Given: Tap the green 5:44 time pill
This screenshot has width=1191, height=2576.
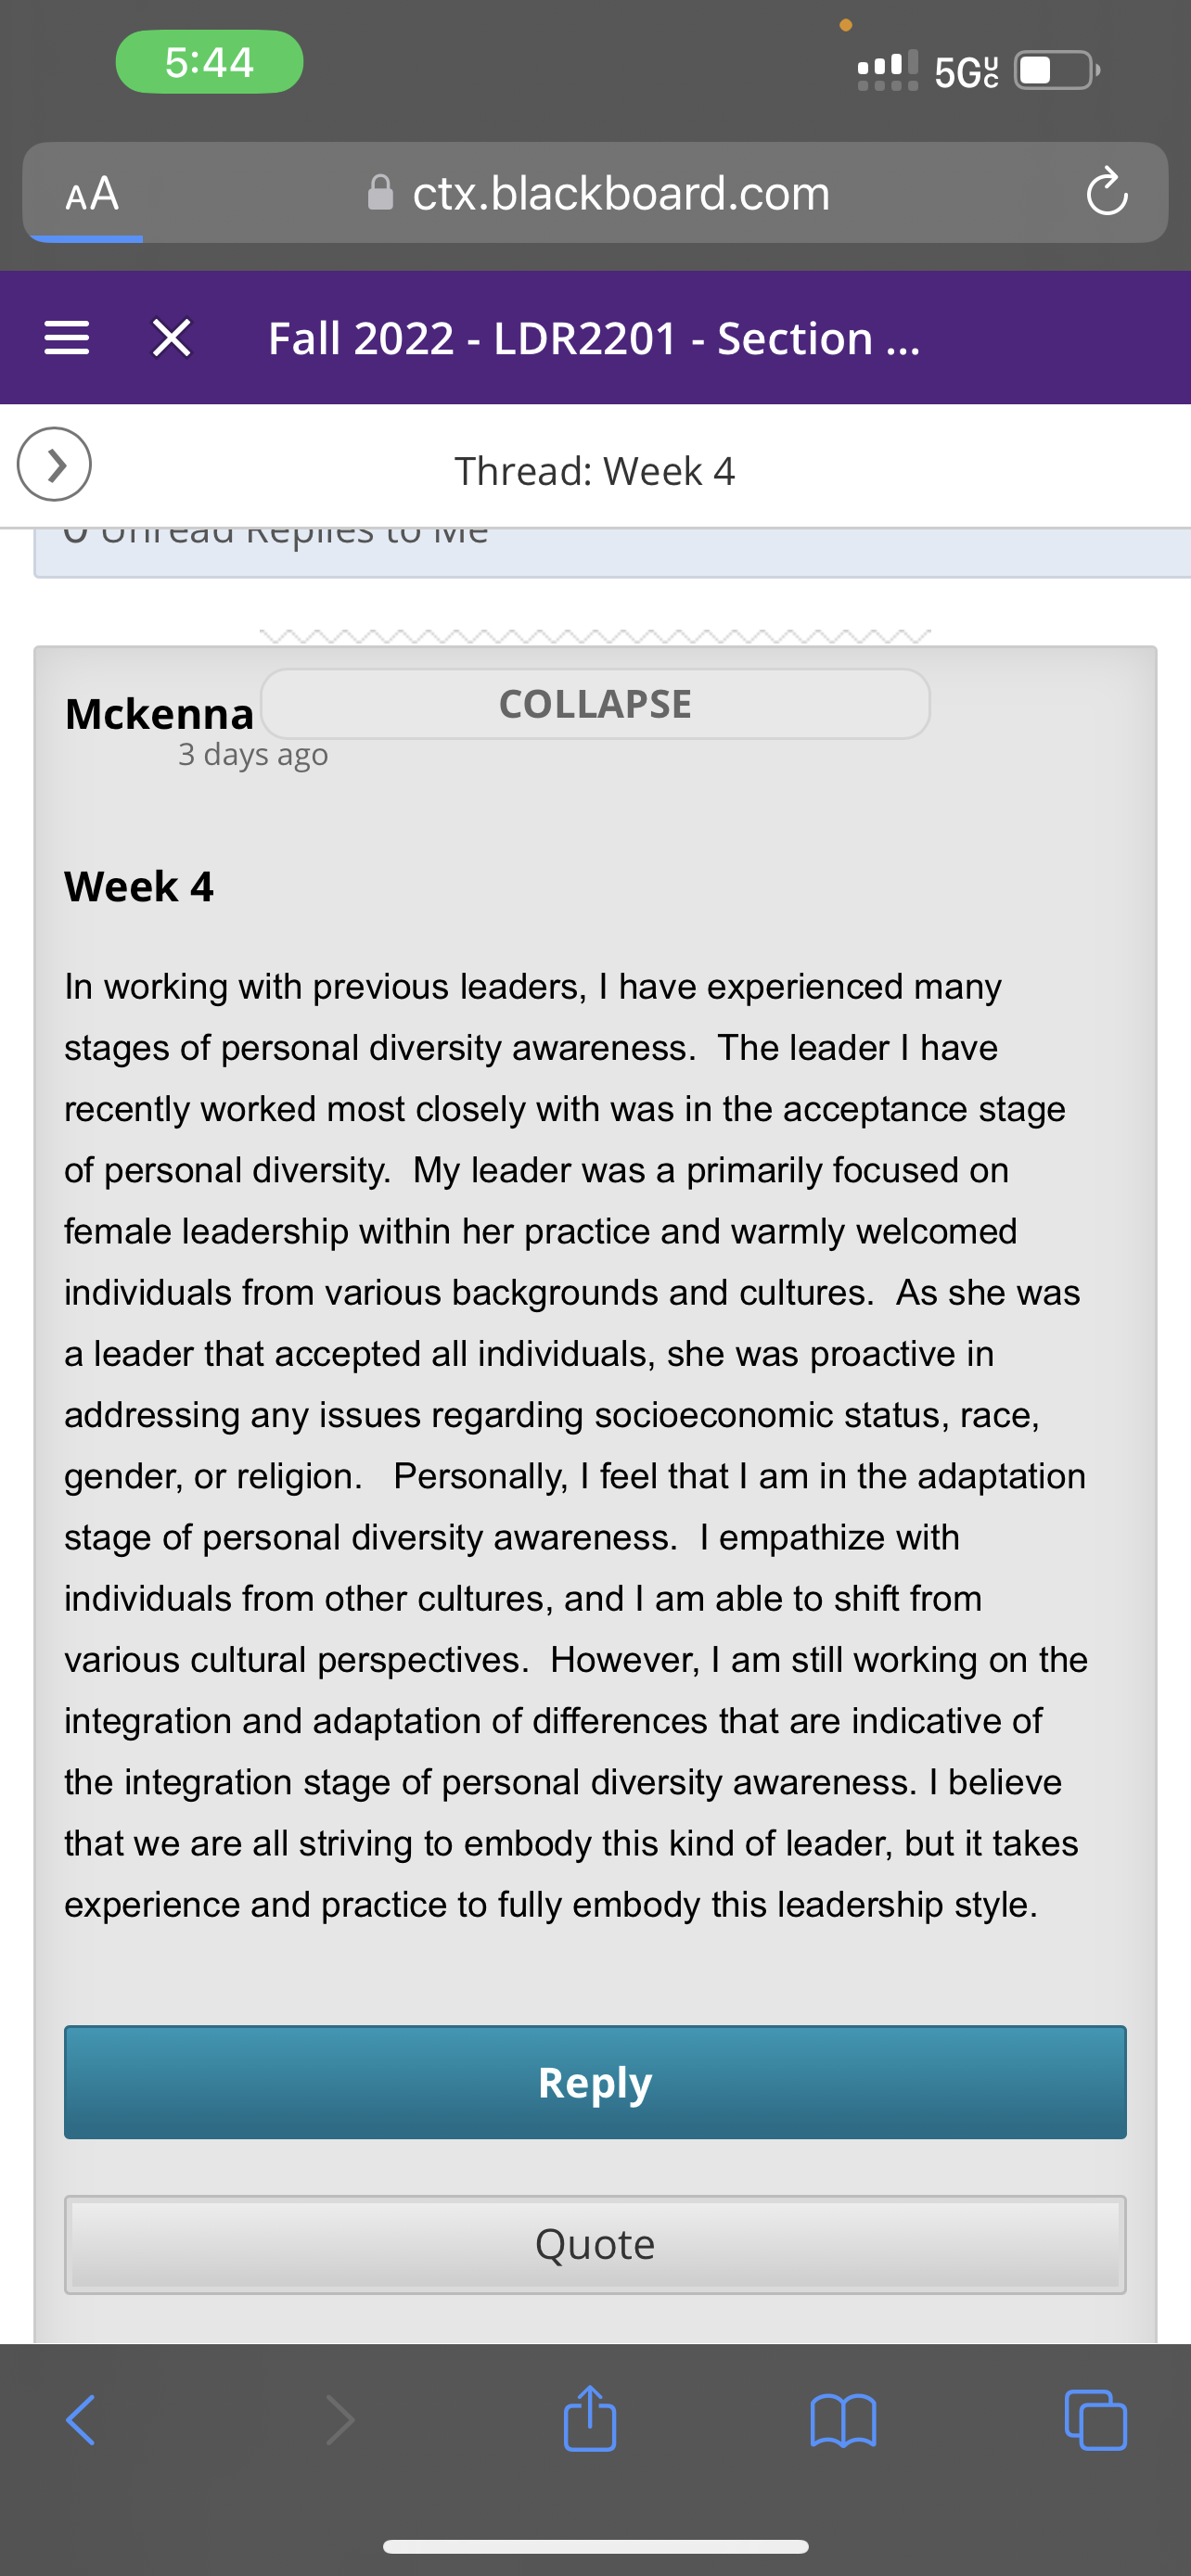Looking at the screenshot, I should tap(210, 62).
